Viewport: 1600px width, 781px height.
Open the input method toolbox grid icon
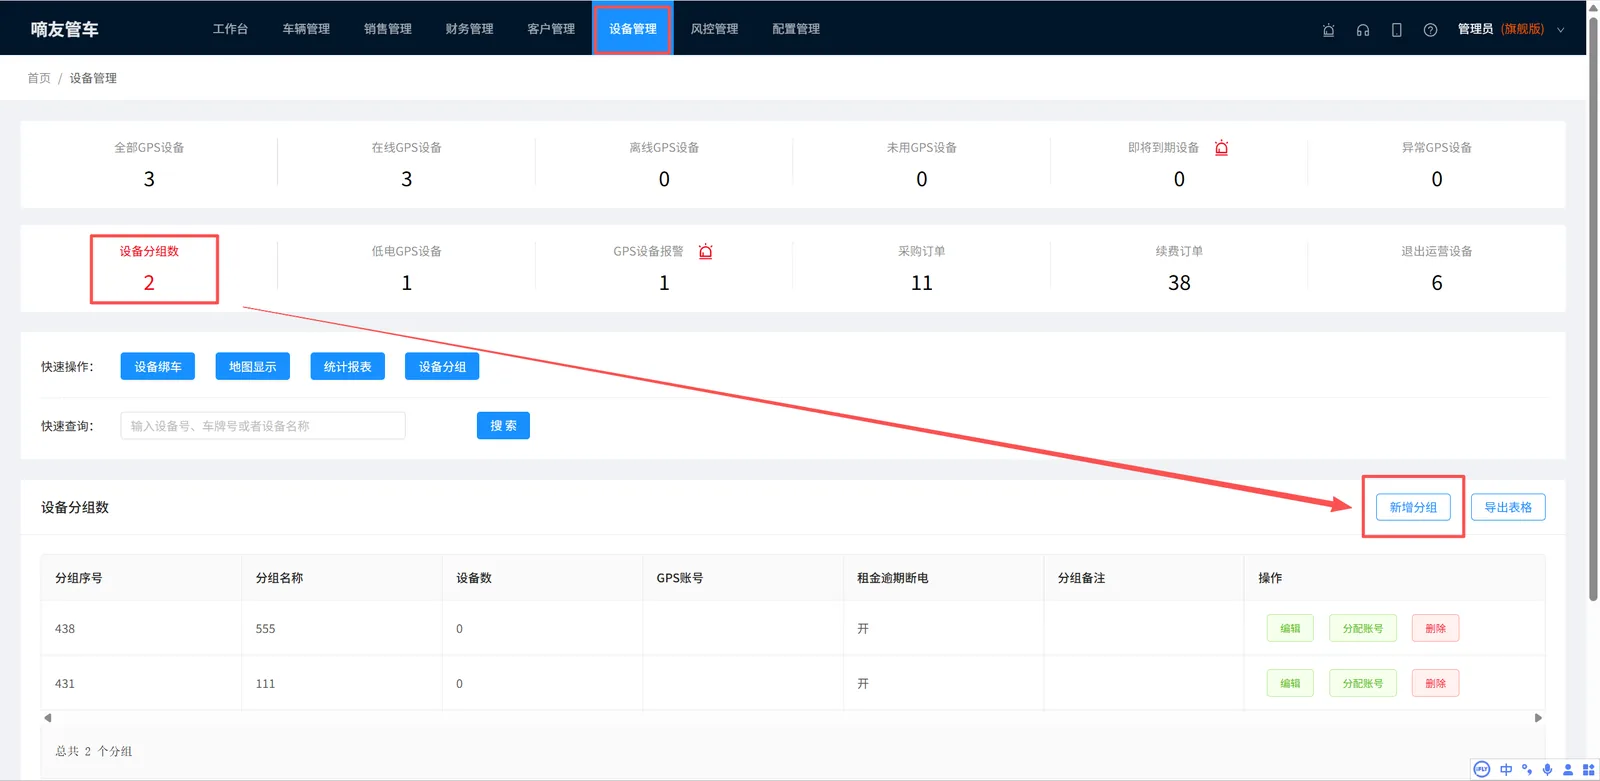(1588, 769)
